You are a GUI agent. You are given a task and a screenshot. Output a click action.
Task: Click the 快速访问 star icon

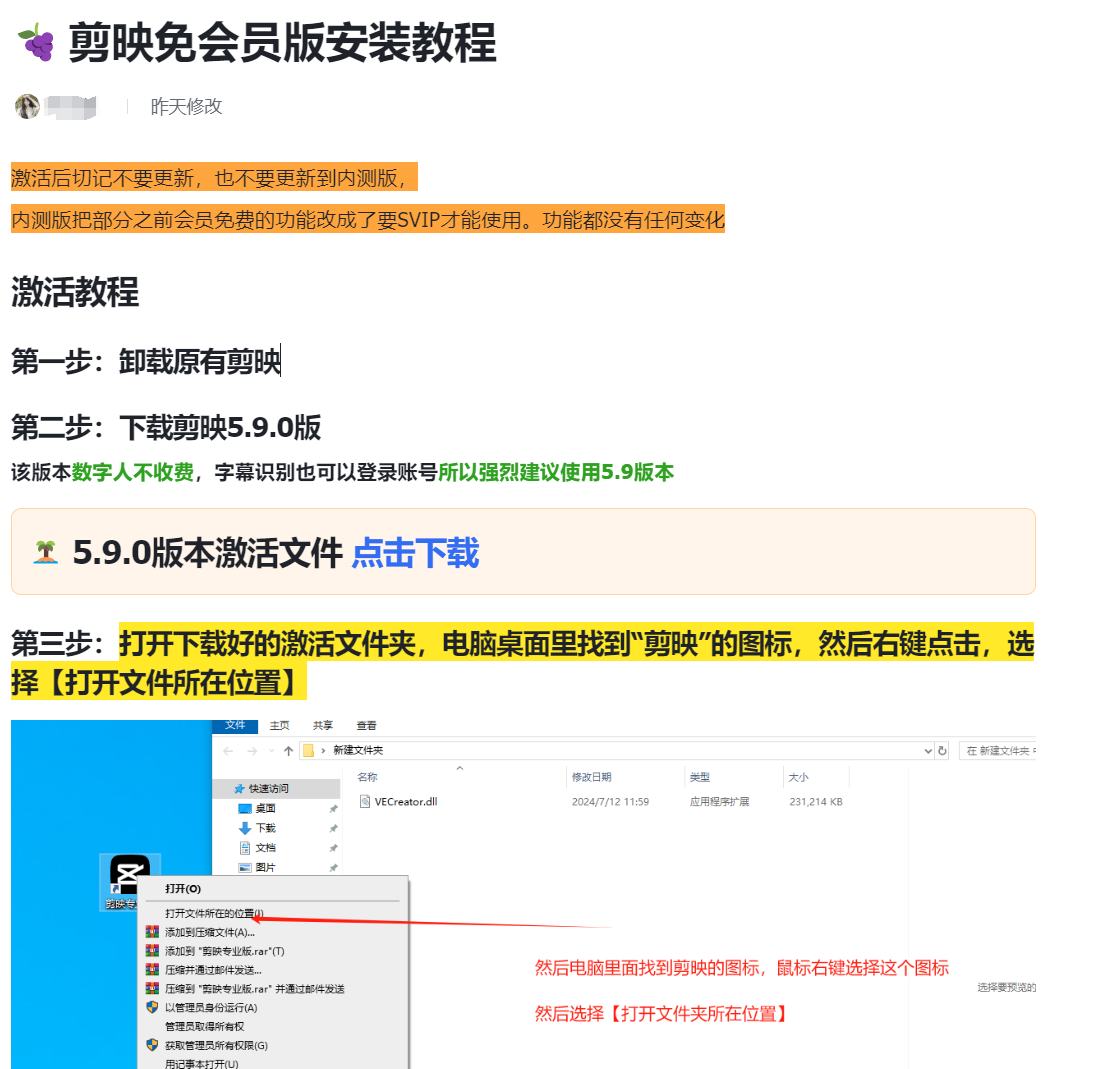point(240,789)
